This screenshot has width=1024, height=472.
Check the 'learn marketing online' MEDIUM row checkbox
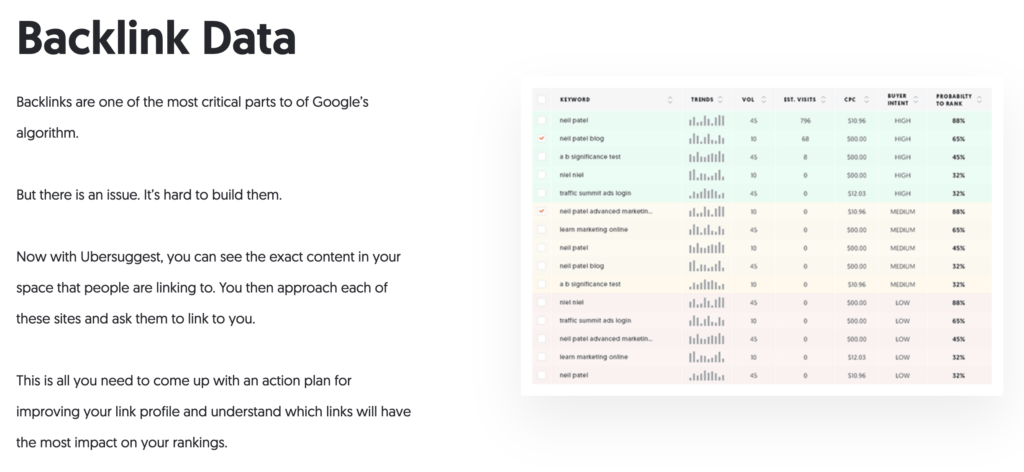541,230
